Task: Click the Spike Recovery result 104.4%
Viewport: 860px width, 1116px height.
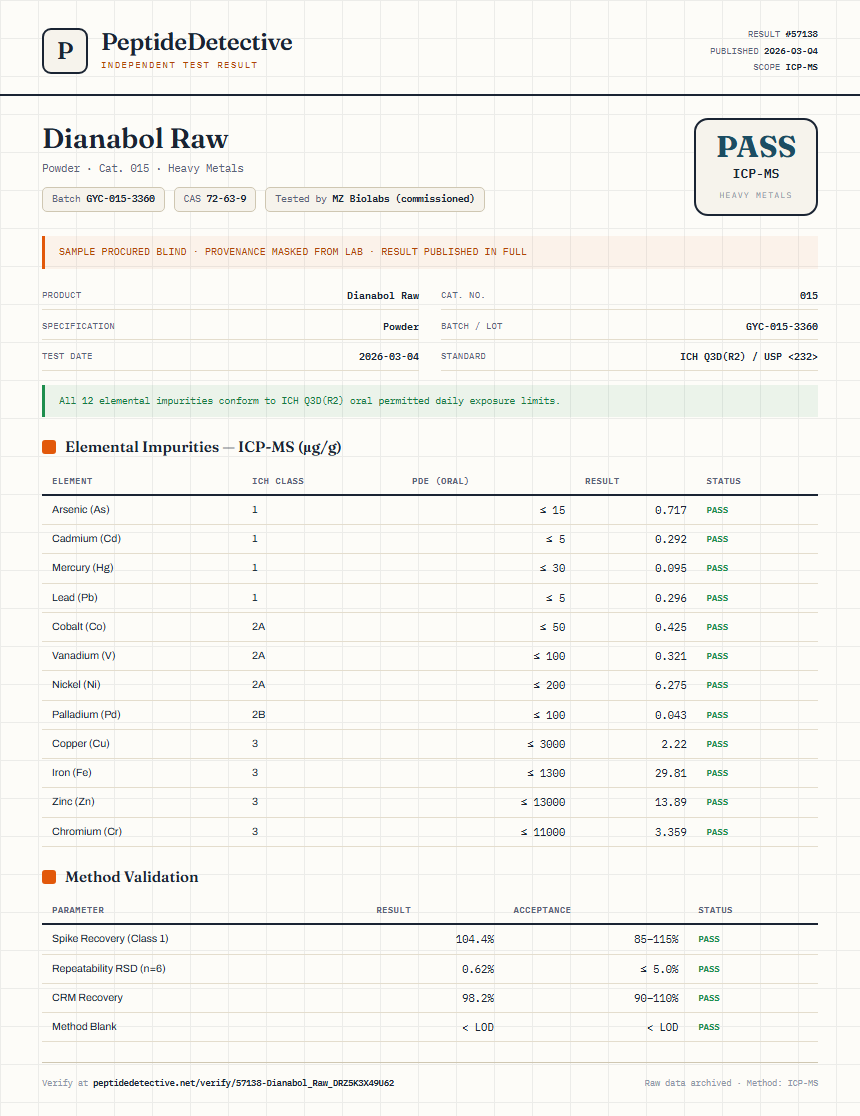Action: tap(475, 939)
